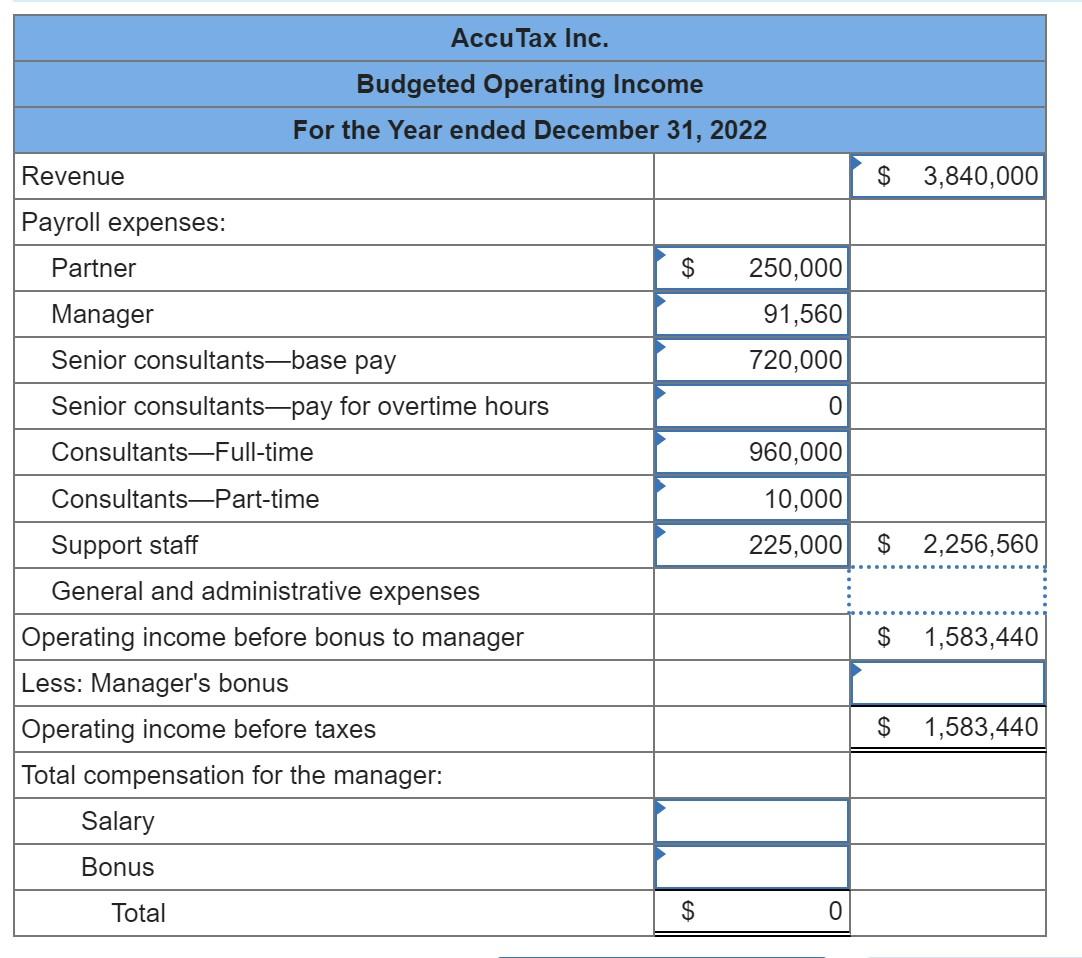Edit the Partner payroll field 250,000
This screenshot has width=1082, height=958.
point(751,268)
